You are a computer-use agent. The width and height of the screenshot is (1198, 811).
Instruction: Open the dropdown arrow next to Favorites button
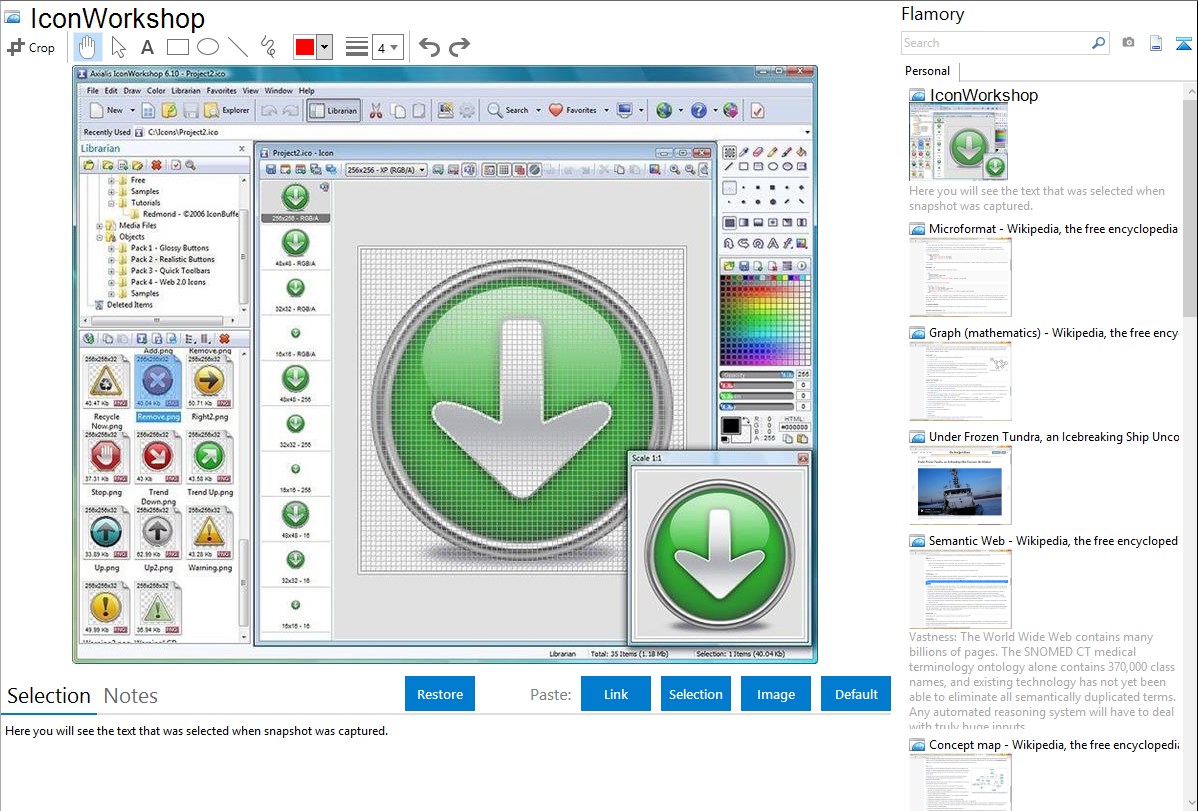(607, 111)
